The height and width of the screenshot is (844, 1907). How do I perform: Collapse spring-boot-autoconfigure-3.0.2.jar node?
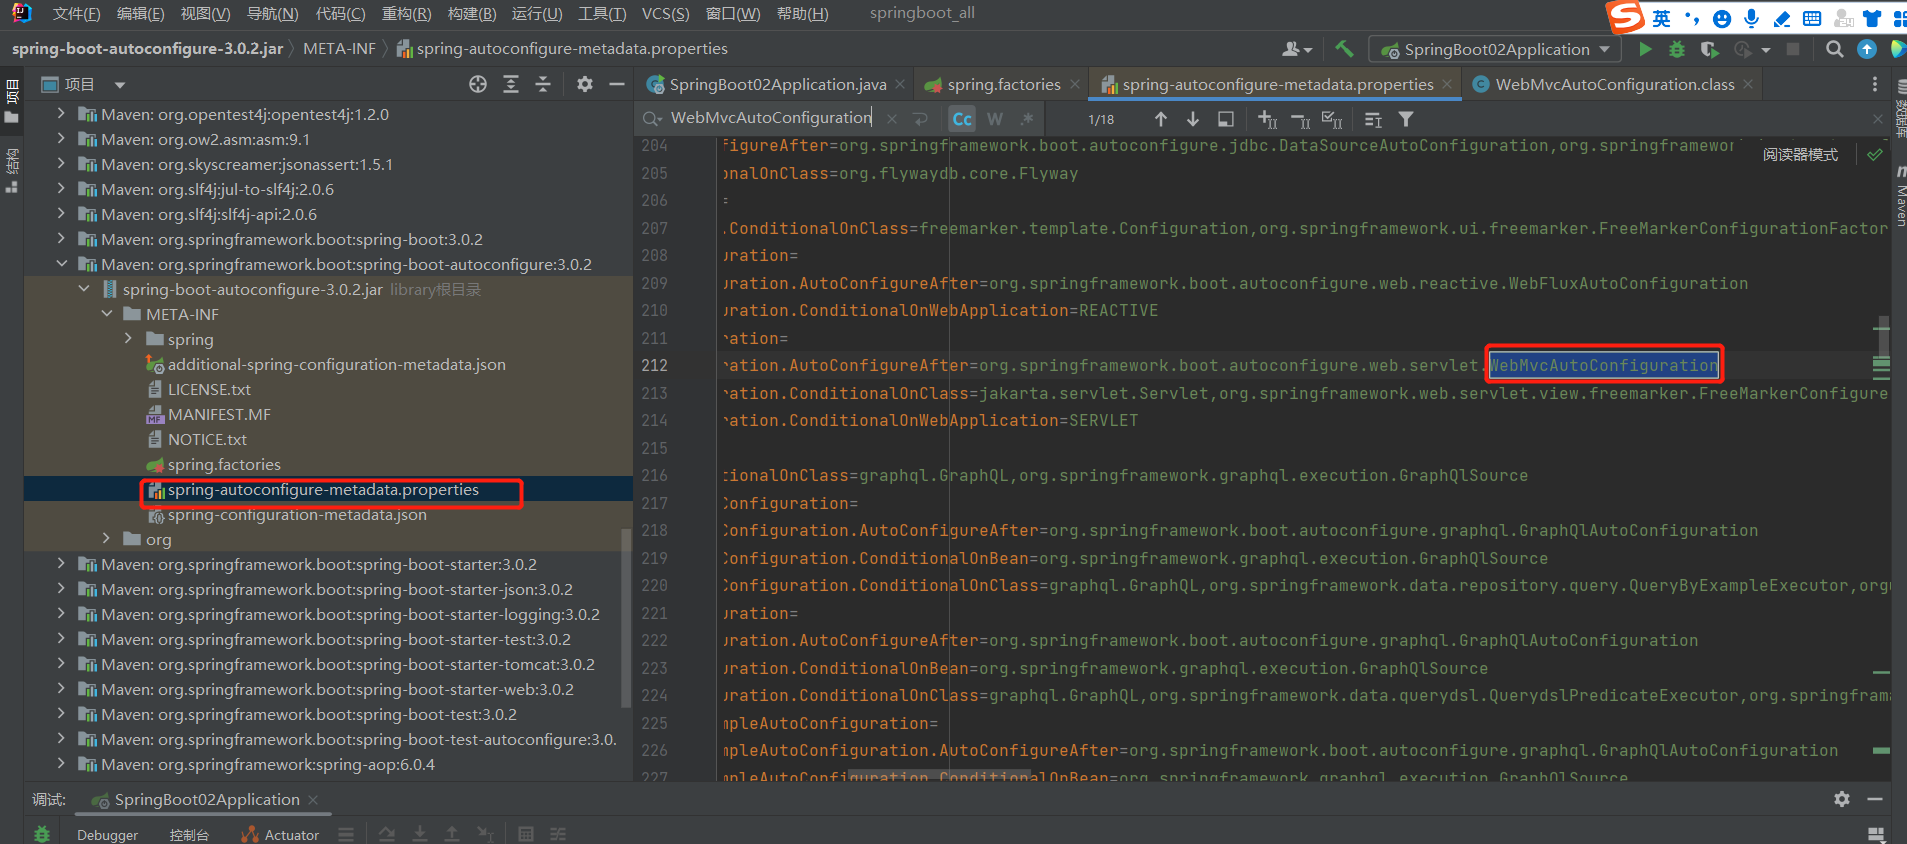click(x=84, y=289)
